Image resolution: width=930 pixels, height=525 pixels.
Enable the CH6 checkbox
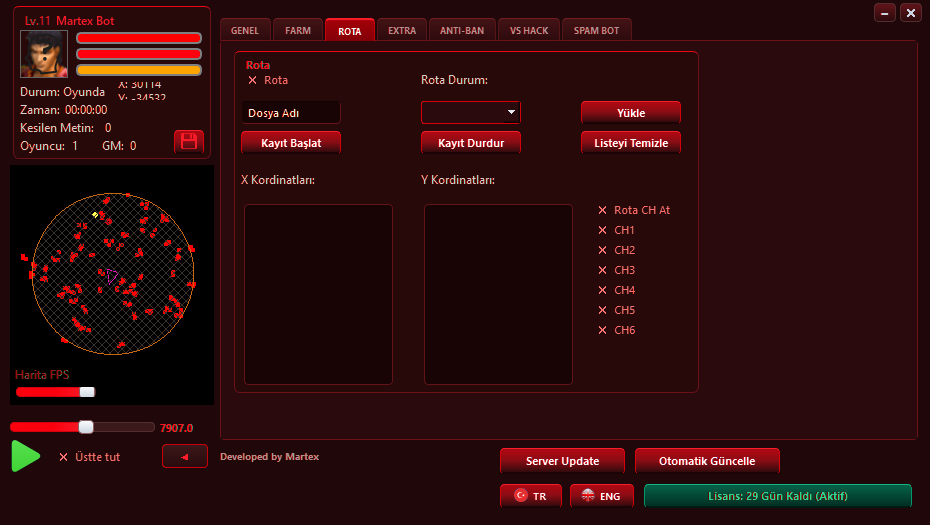(x=603, y=330)
